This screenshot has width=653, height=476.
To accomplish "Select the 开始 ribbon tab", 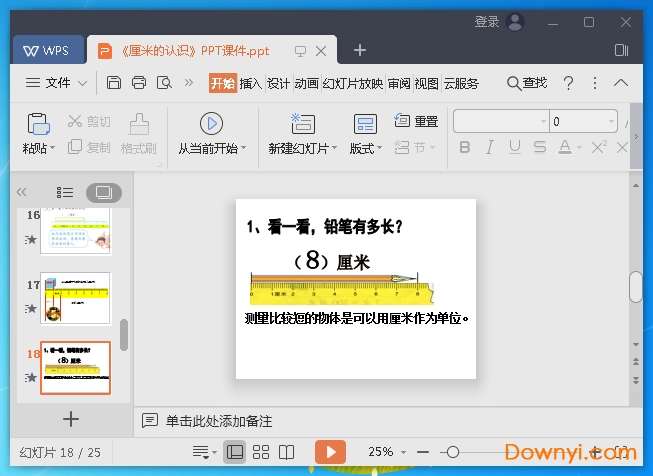I will tap(223, 83).
